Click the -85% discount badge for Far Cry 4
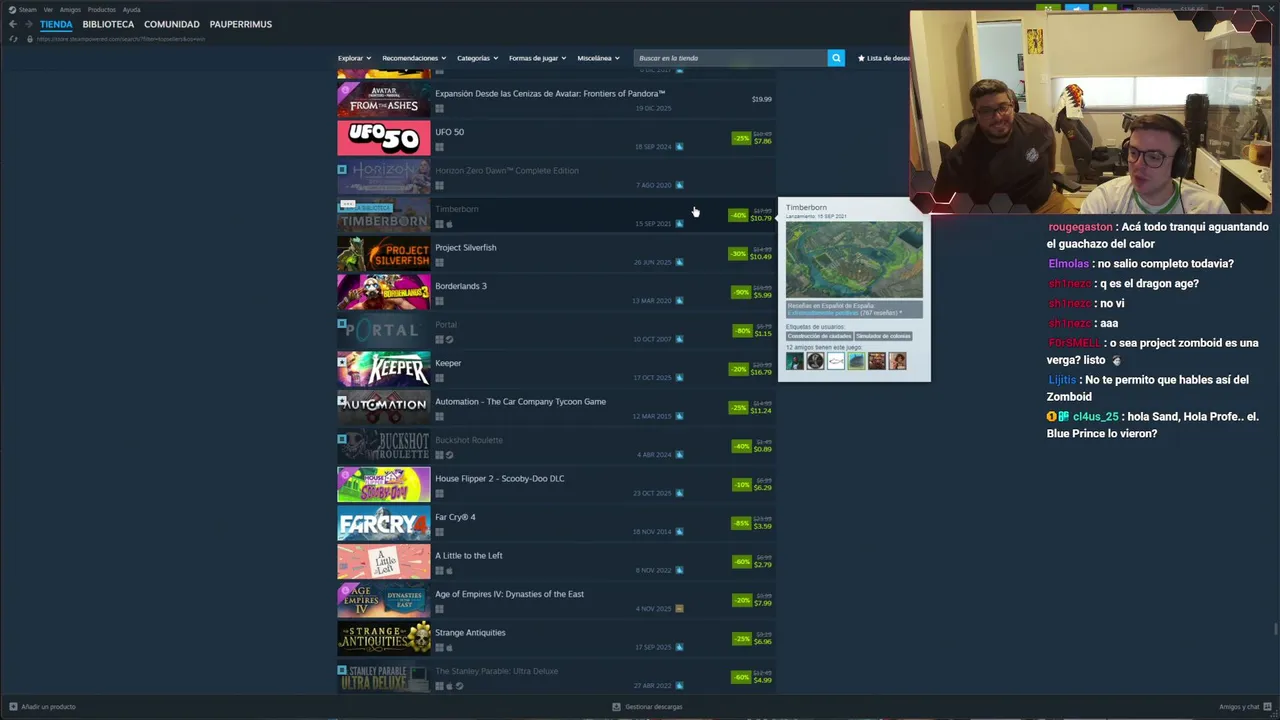 click(x=741, y=523)
